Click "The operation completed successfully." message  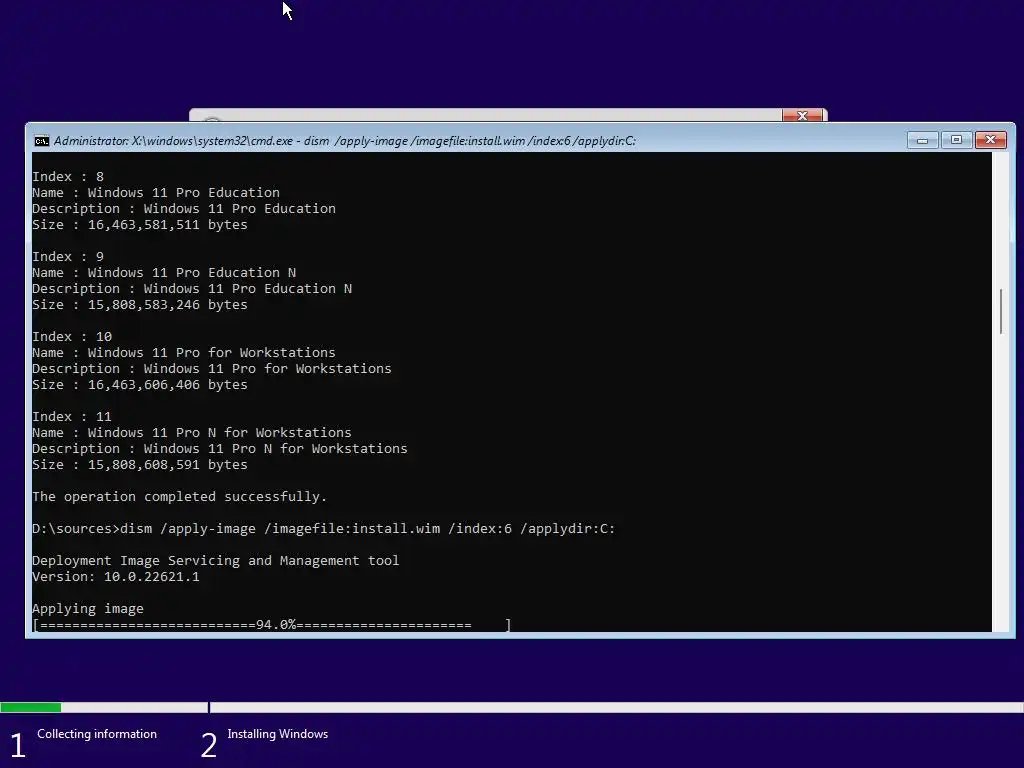[180, 497]
